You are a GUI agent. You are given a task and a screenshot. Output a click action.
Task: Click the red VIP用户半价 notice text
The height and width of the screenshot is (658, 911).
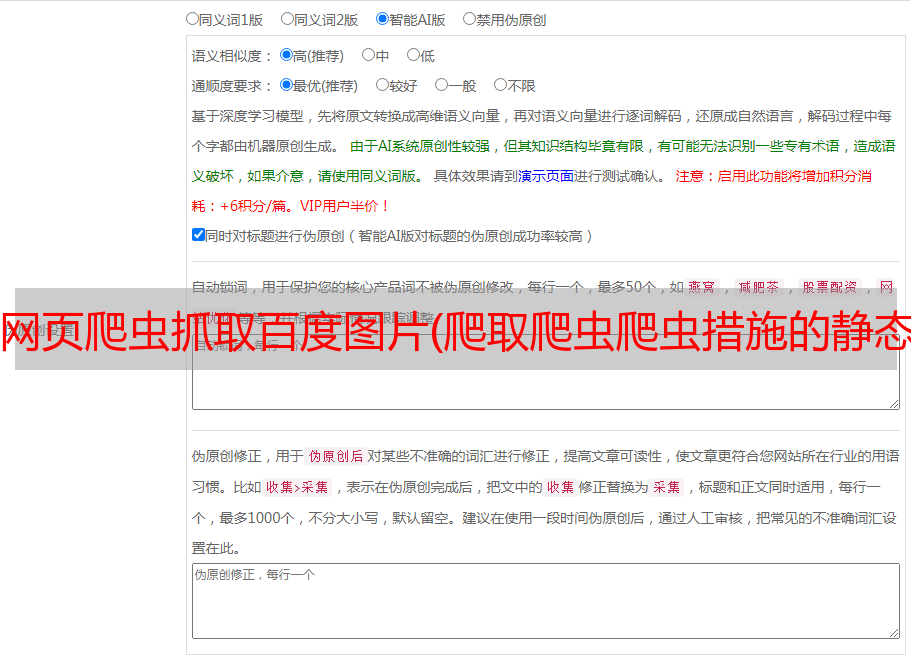click(x=344, y=206)
